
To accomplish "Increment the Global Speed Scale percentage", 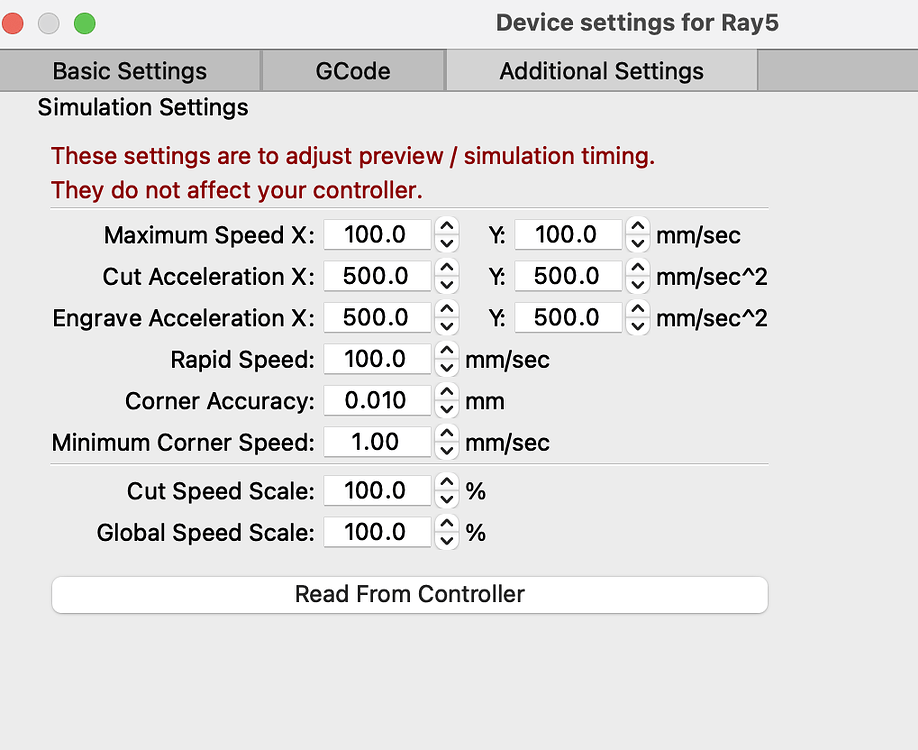I will point(446,526).
